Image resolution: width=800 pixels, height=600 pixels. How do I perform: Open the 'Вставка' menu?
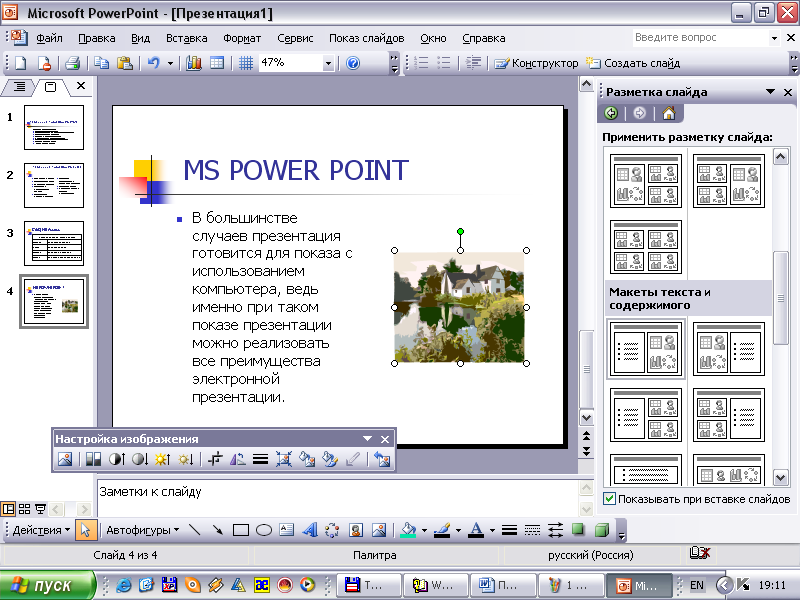tap(186, 38)
